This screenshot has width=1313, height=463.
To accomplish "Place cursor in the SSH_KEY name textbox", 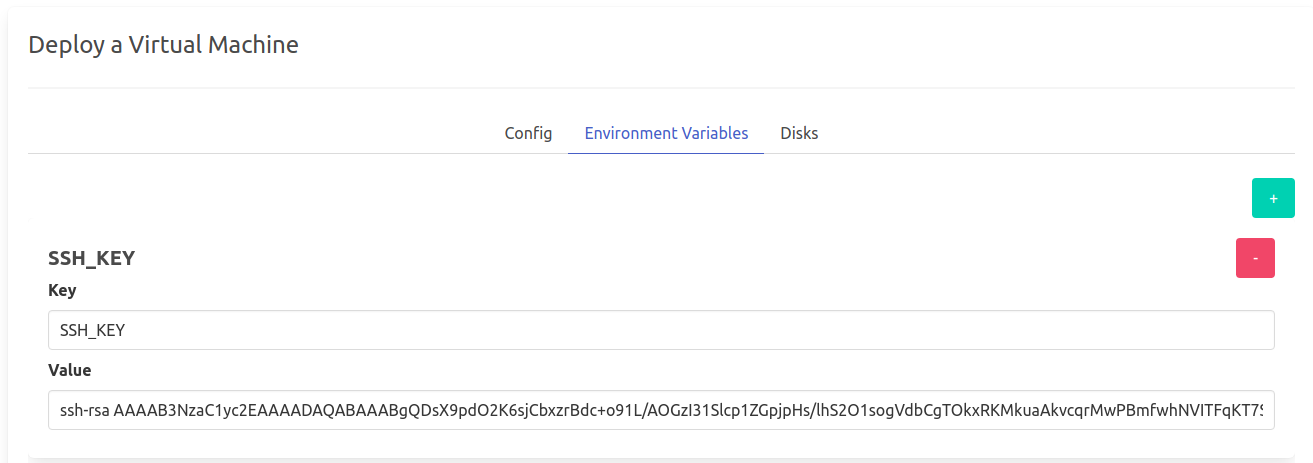I will point(660,330).
